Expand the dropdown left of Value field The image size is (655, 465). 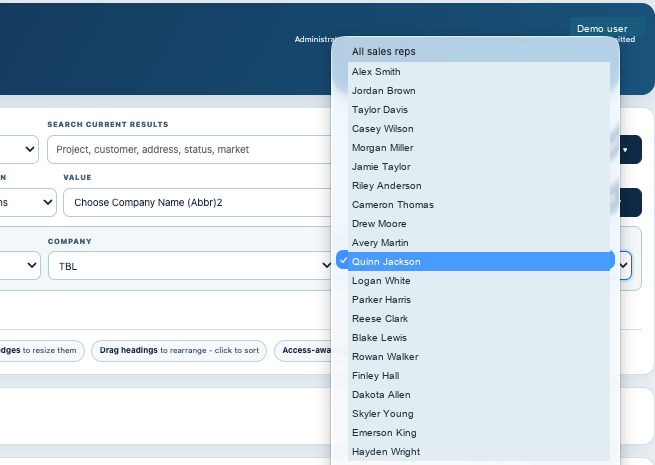coord(28,203)
